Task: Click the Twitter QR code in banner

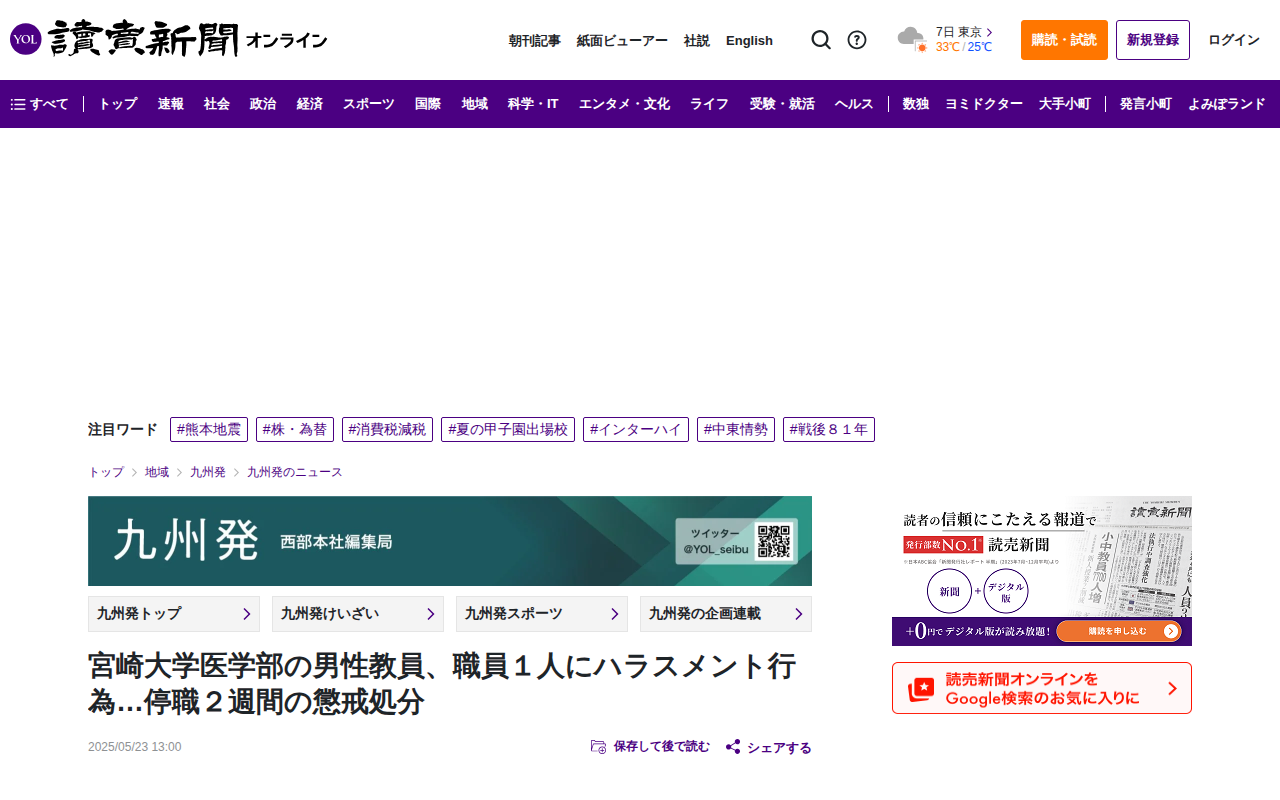Action: point(773,541)
